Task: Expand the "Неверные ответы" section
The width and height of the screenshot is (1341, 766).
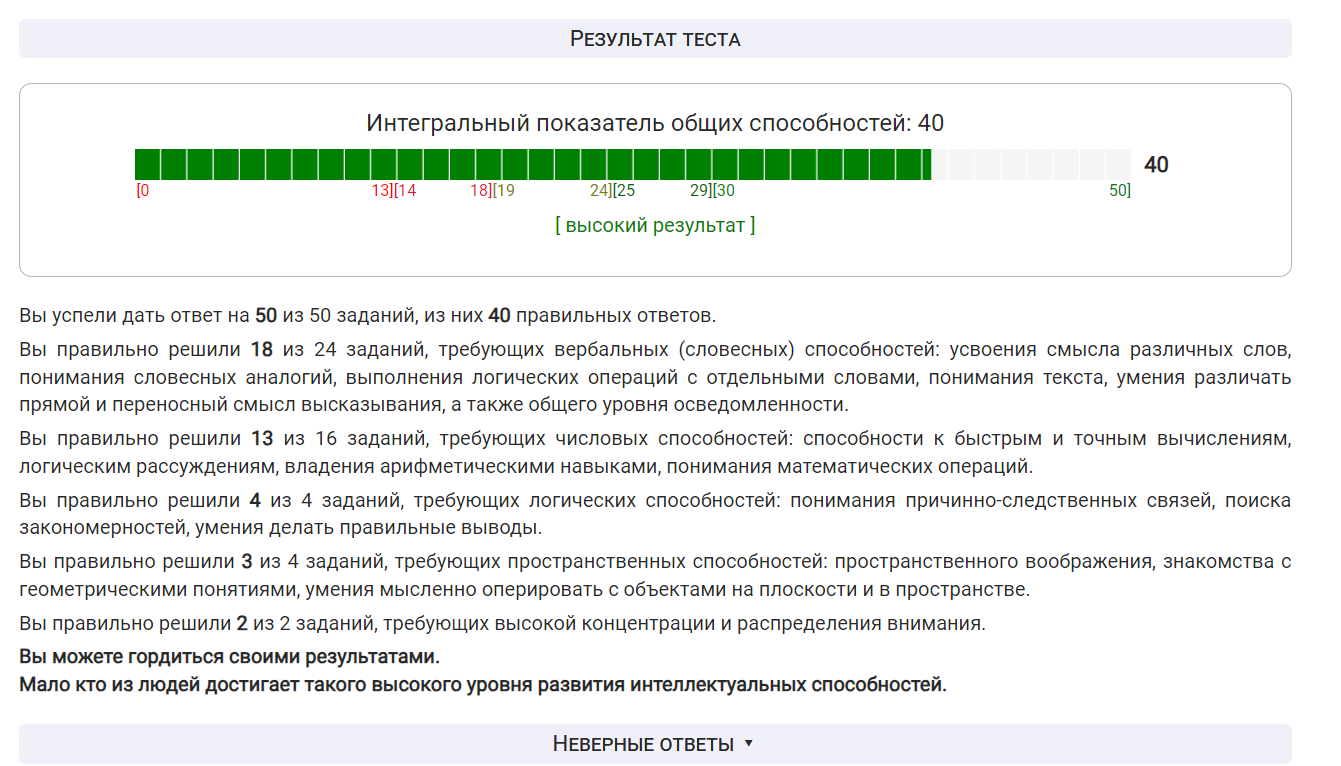Action: pyautogui.click(x=643, y=744)
